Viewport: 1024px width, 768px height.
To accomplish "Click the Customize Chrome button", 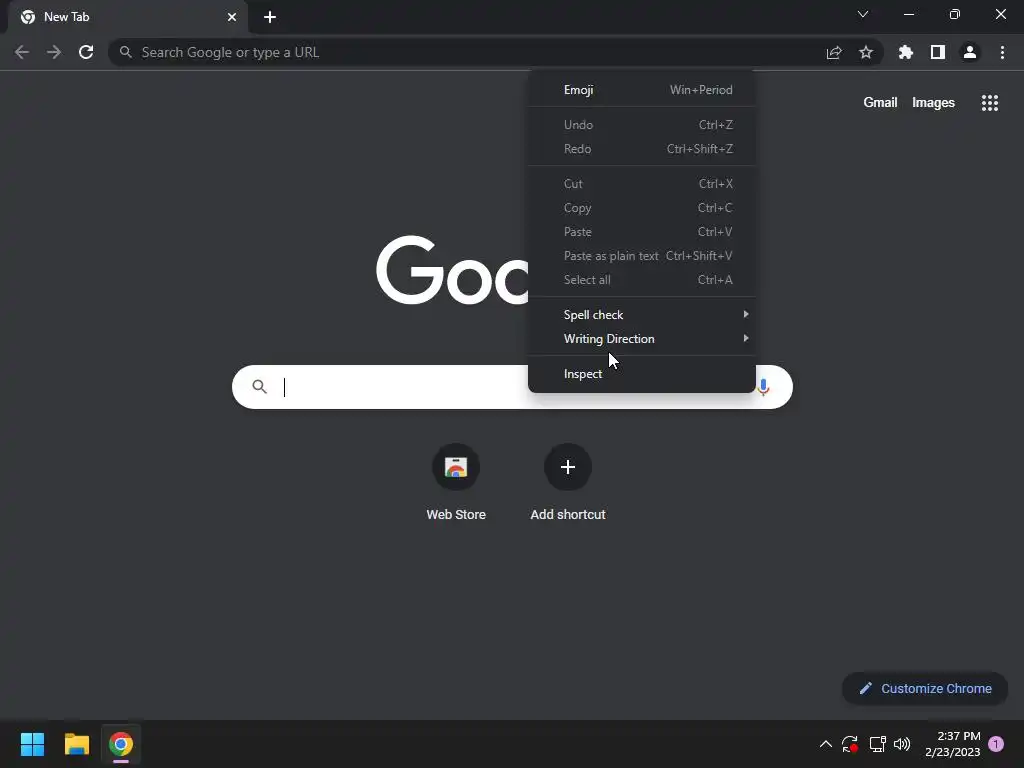I will 925,688.
